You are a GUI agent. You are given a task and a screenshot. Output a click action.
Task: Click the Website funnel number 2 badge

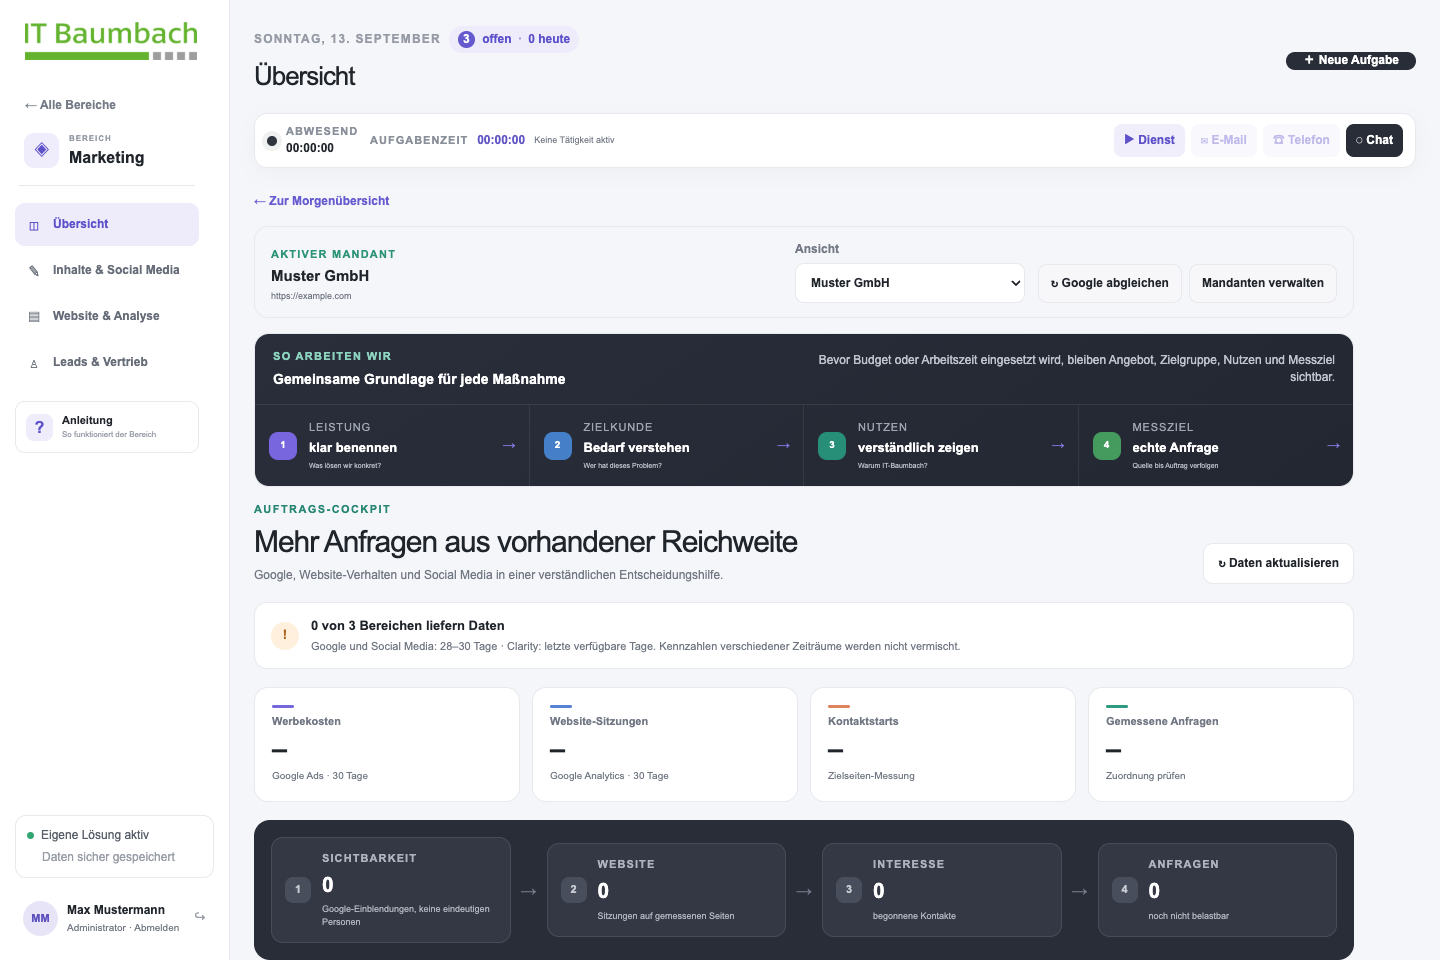coord(574,889)
